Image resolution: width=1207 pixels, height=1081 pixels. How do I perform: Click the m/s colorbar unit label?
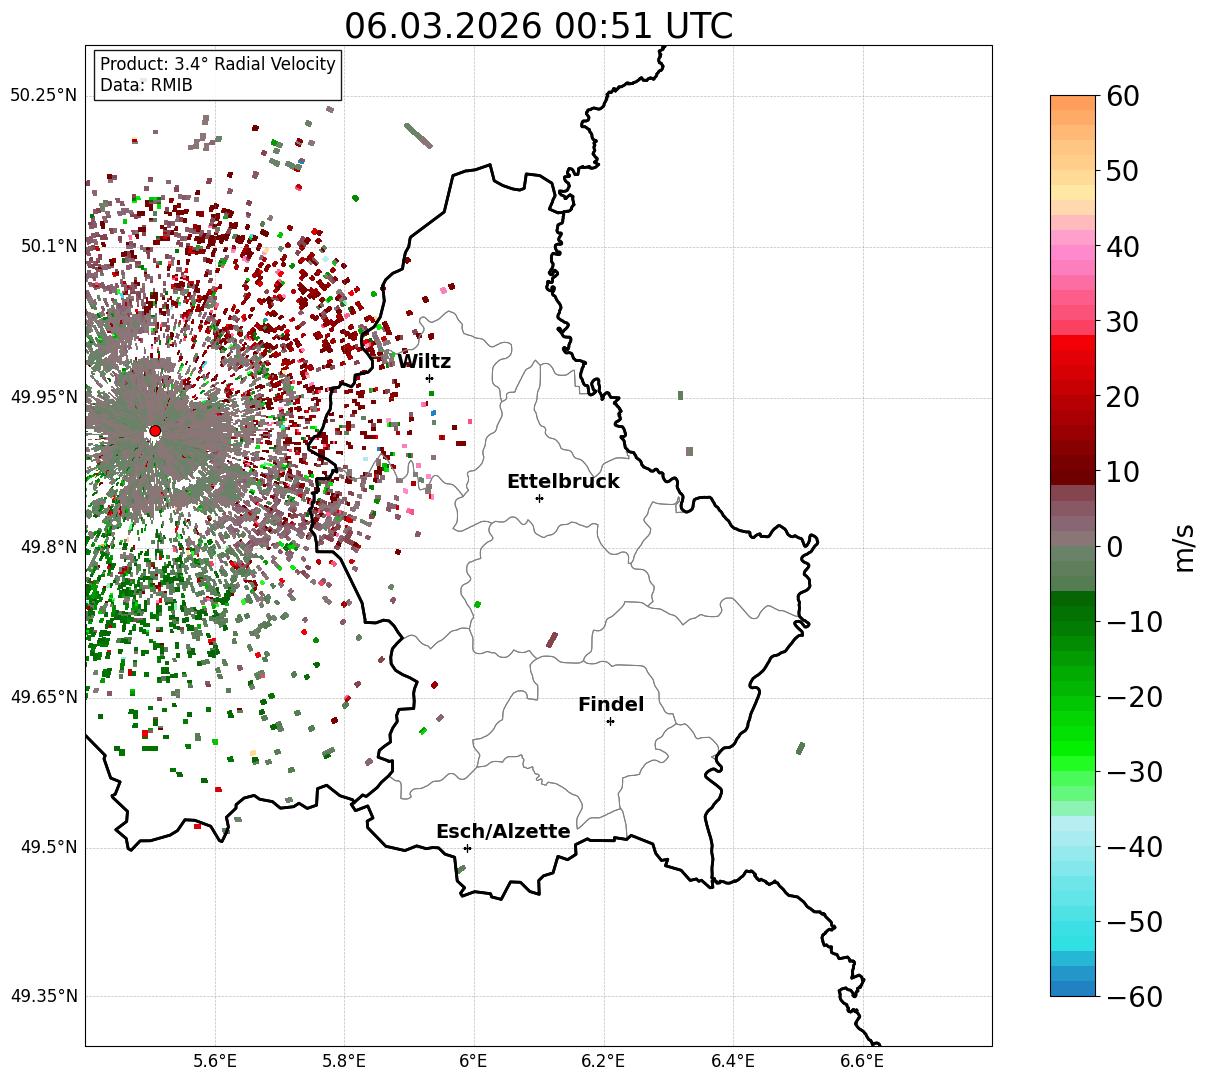[1185, 546]
